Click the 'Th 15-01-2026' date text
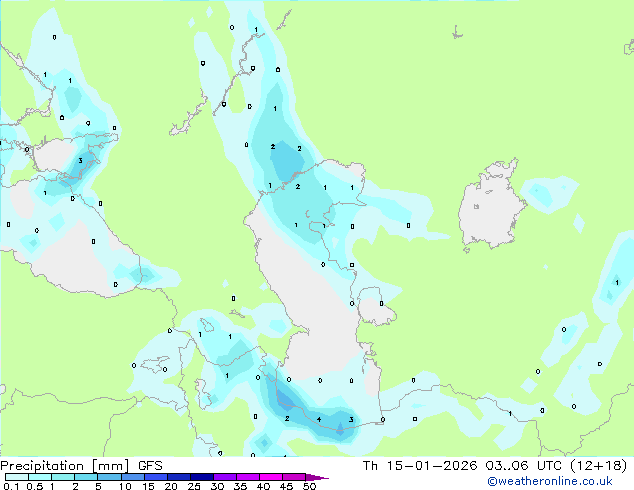The width and height of the screenshot is (634, 490). click(420, 466)
